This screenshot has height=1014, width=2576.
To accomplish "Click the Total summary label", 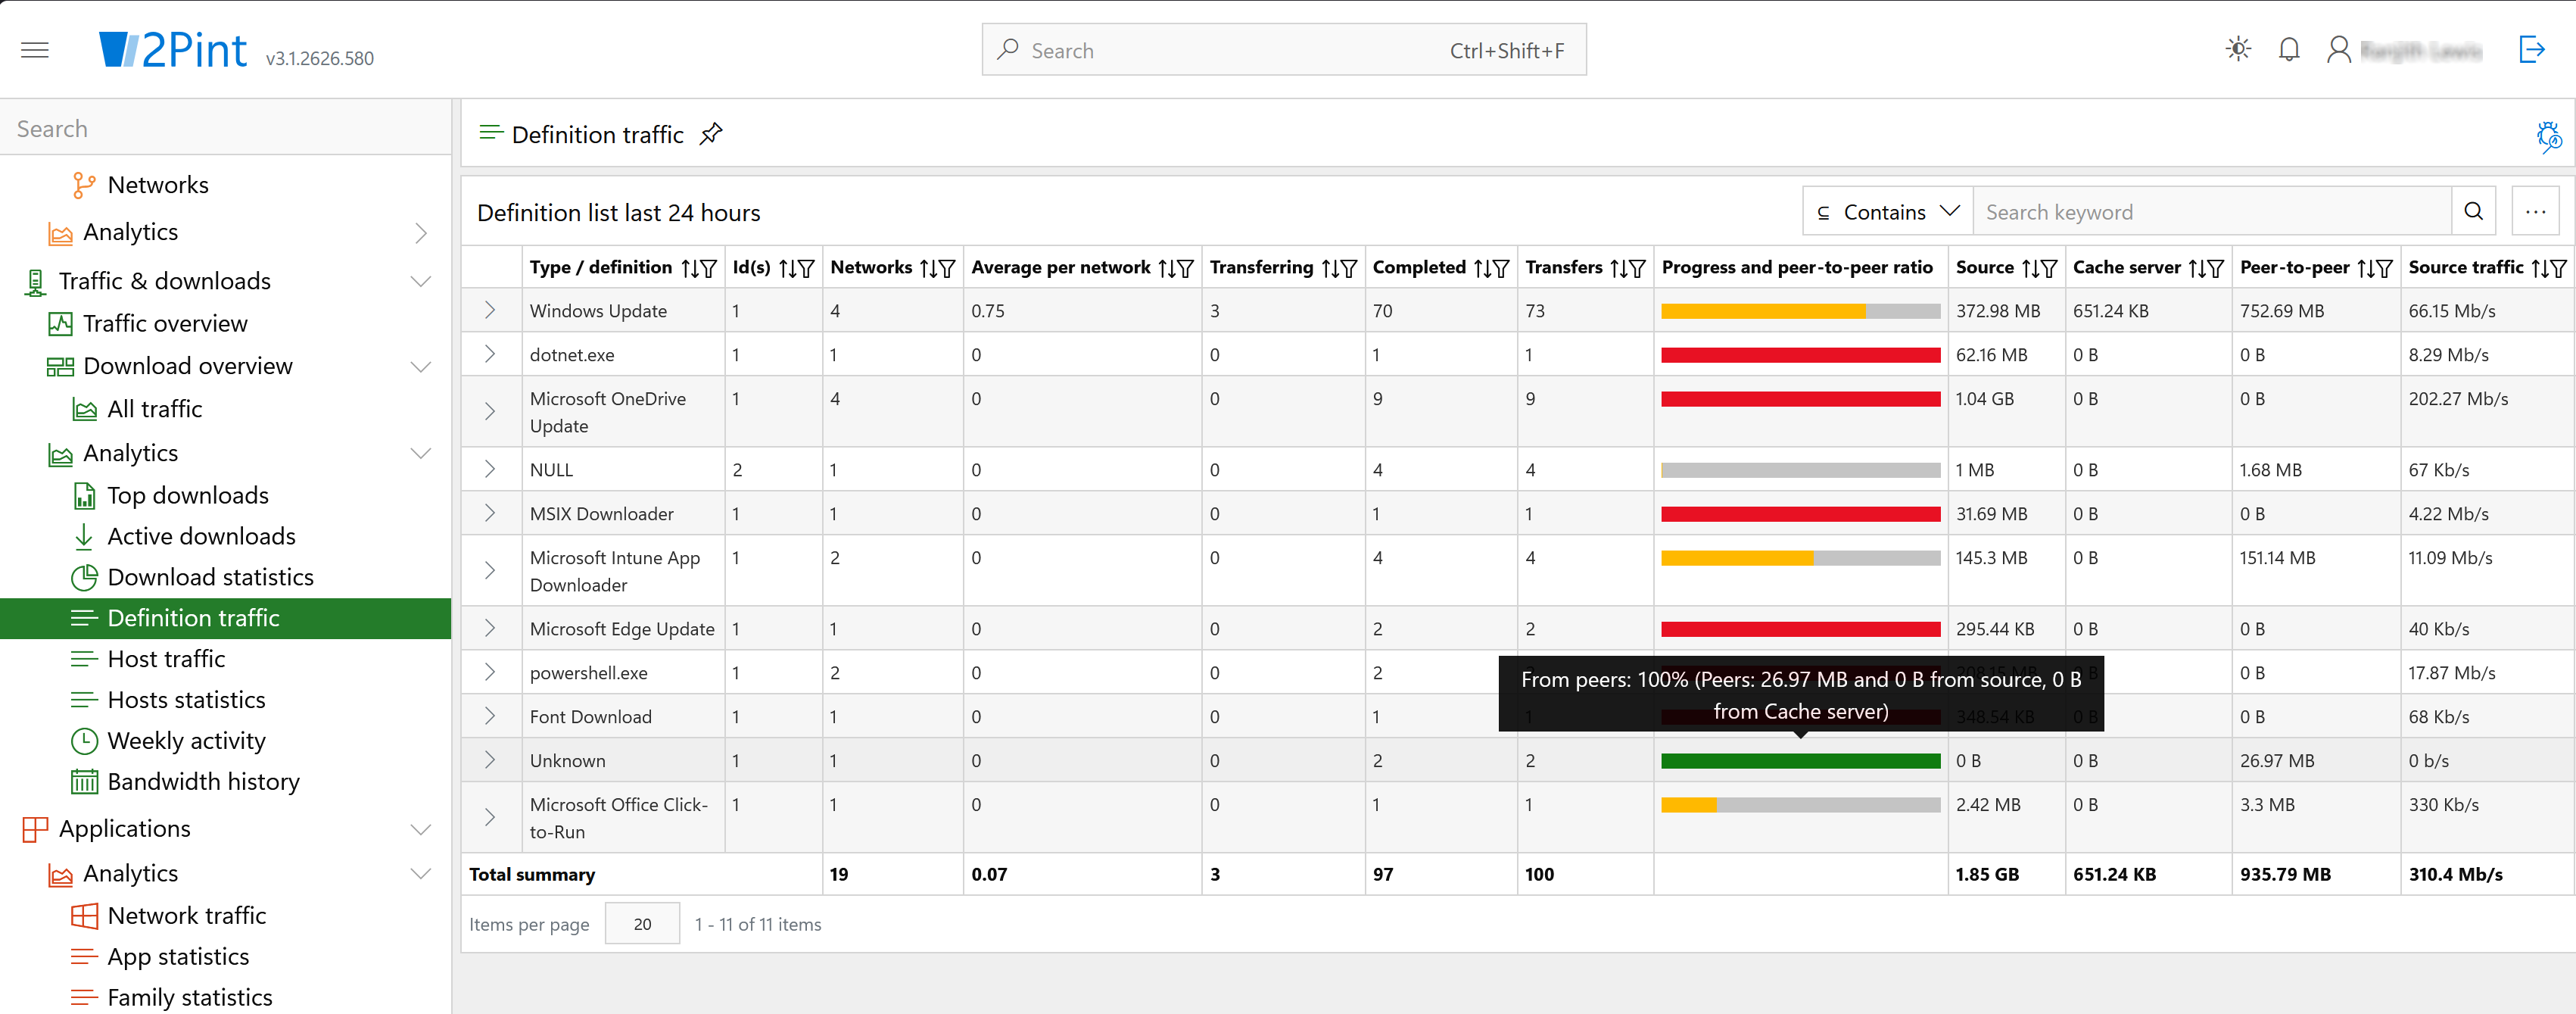I will 532,875.
